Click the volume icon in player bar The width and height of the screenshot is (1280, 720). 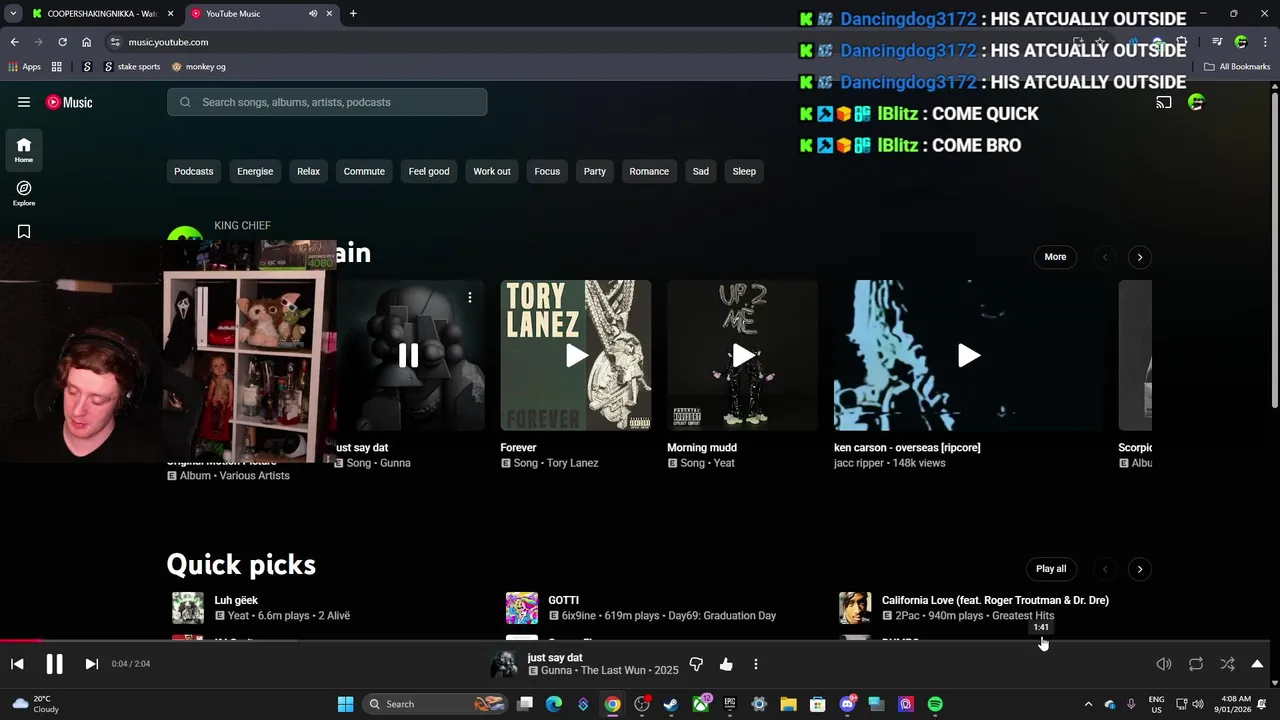pyautogui.click(x=1164, y=664)
